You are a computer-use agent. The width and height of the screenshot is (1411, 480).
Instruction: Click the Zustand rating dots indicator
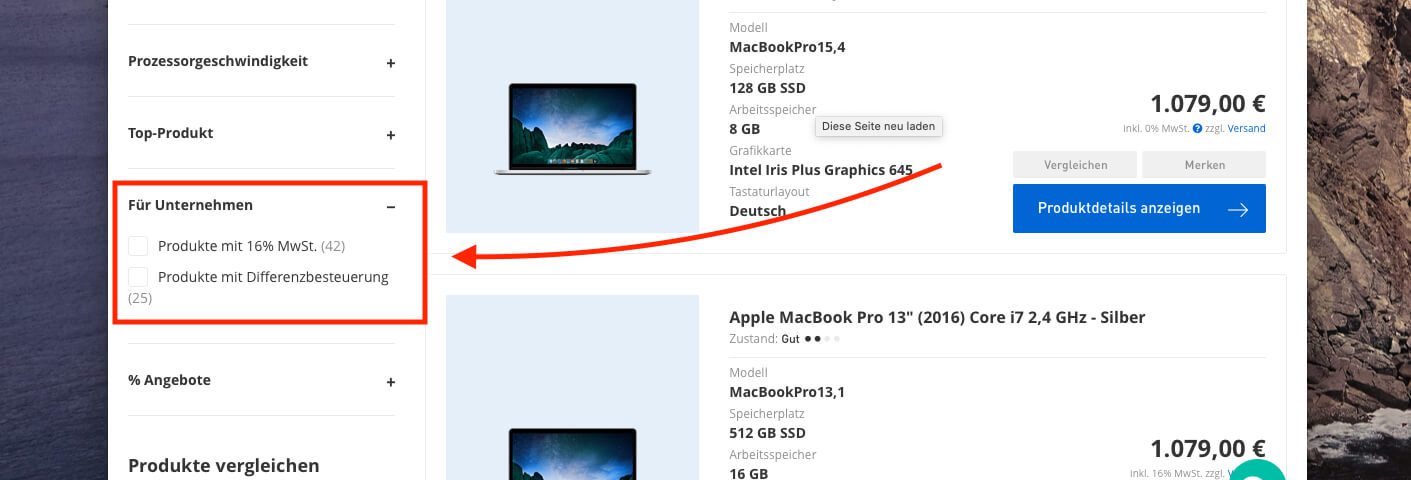tap(823, 339)
